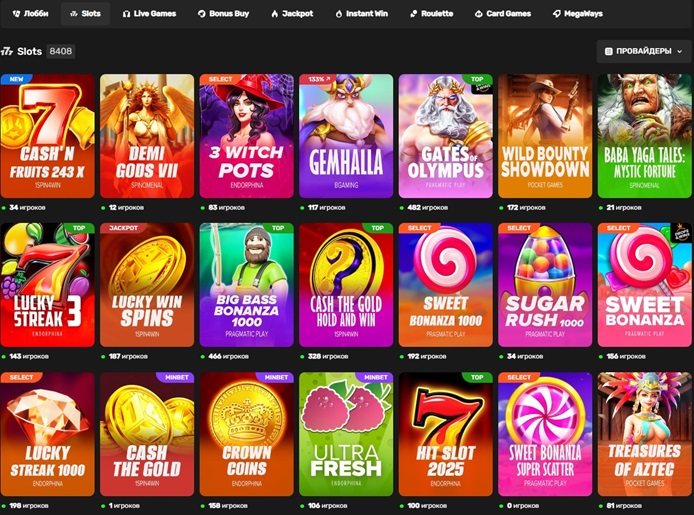The width and height of the screenshot is (694, 515).
Task: Open the Gemhalla game tile
Action: point(346,136)
